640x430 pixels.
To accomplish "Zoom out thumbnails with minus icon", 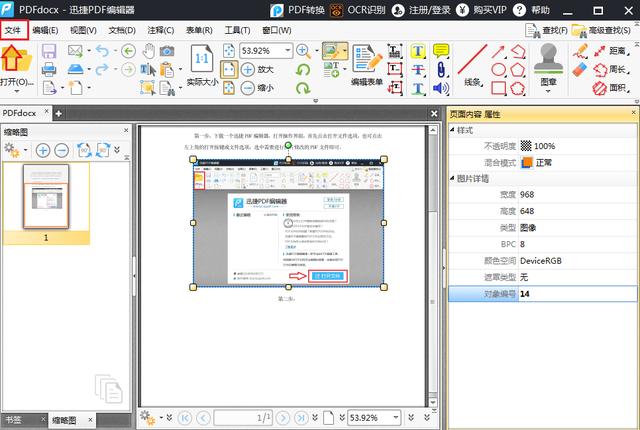I will pyautogui.click(x=62, y=151).
